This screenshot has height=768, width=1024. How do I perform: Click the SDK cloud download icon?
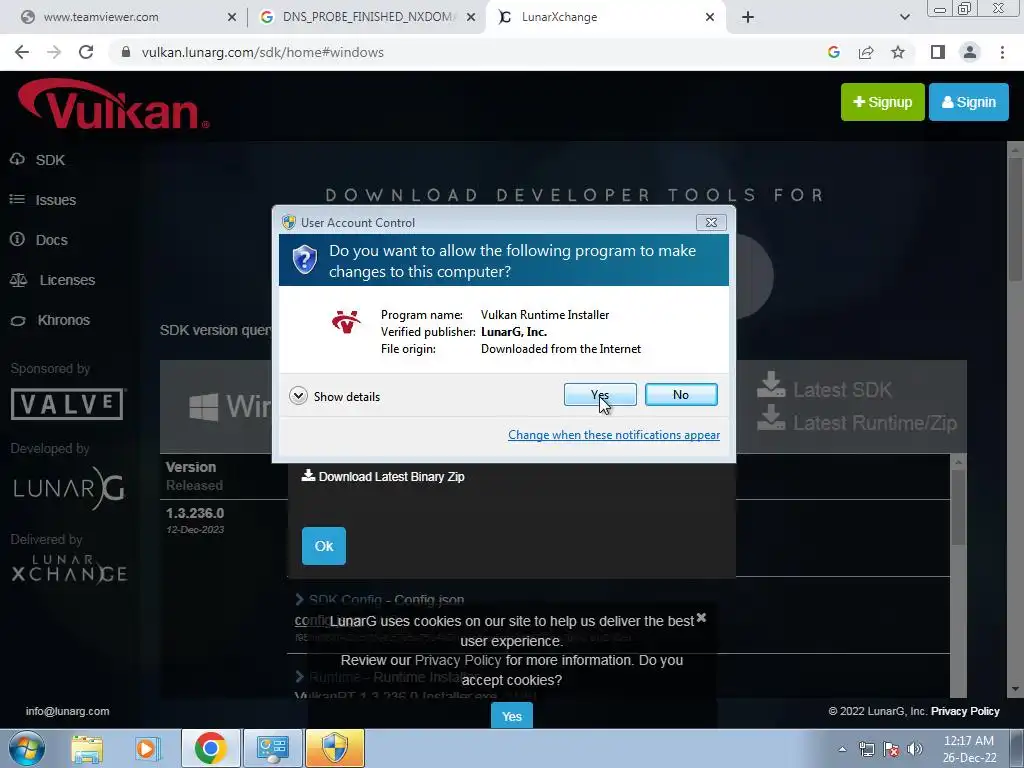pyautogui.click(x=18, y=159)
